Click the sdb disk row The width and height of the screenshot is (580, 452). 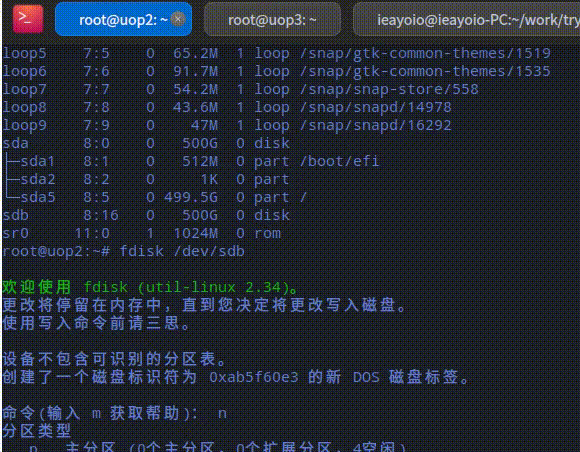(146, 215)
